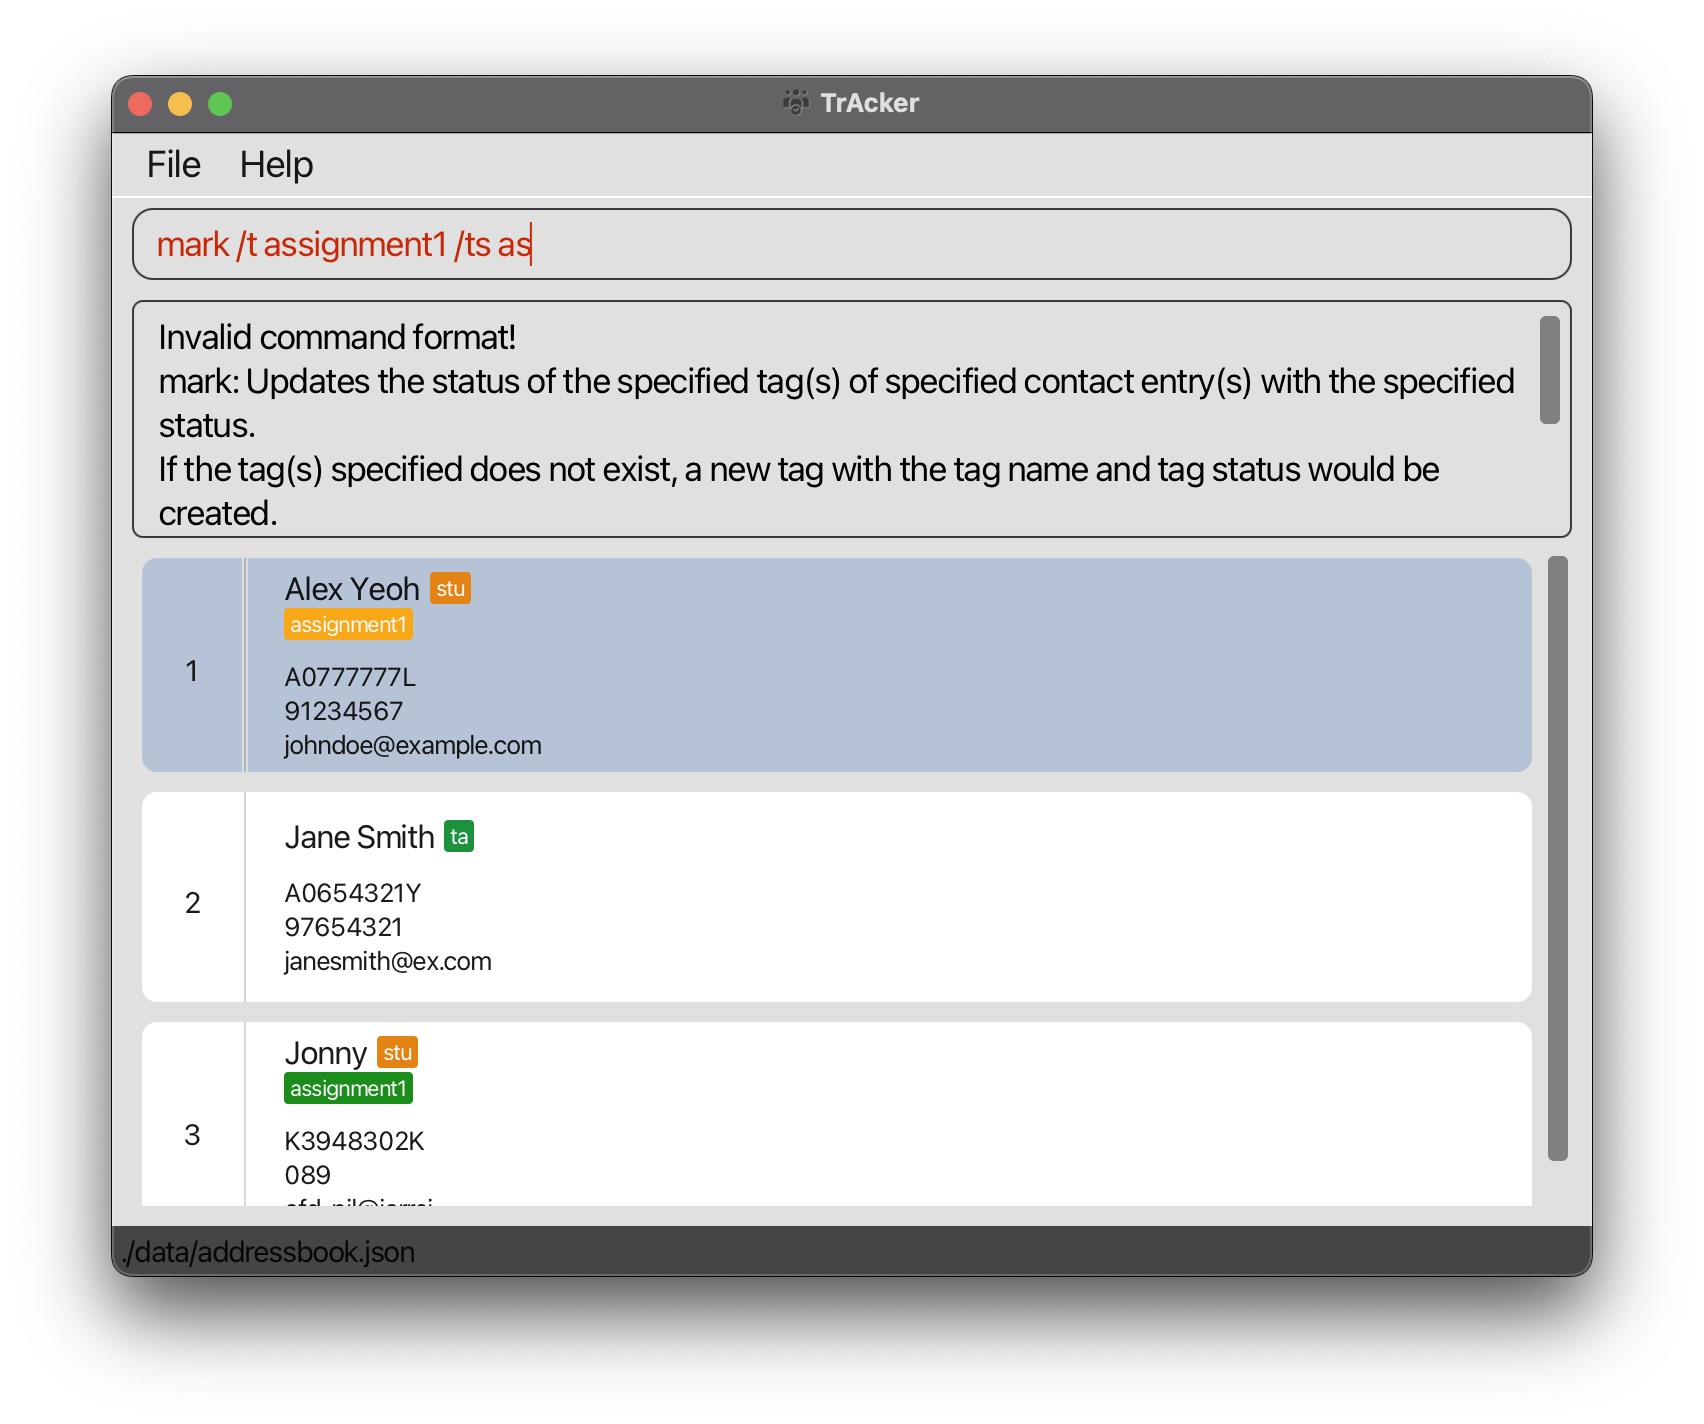
Task: Select the Alex Yeoh contact card
Action: (x=836, y=665)
